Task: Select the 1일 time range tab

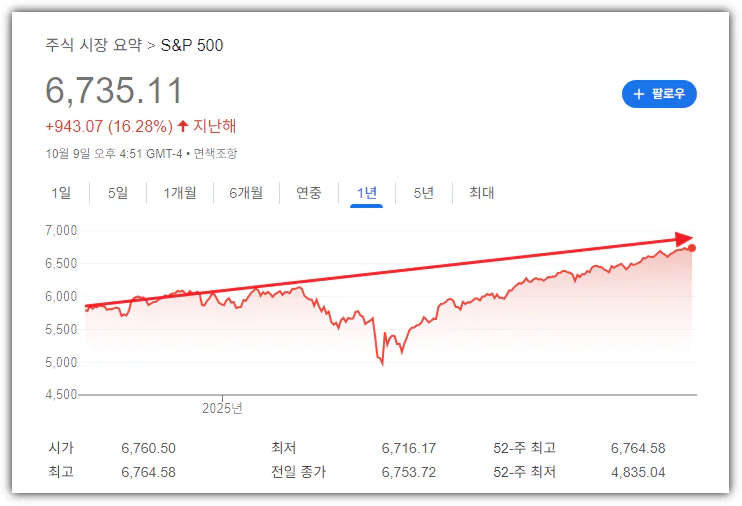Action: [x=61, y=193]
